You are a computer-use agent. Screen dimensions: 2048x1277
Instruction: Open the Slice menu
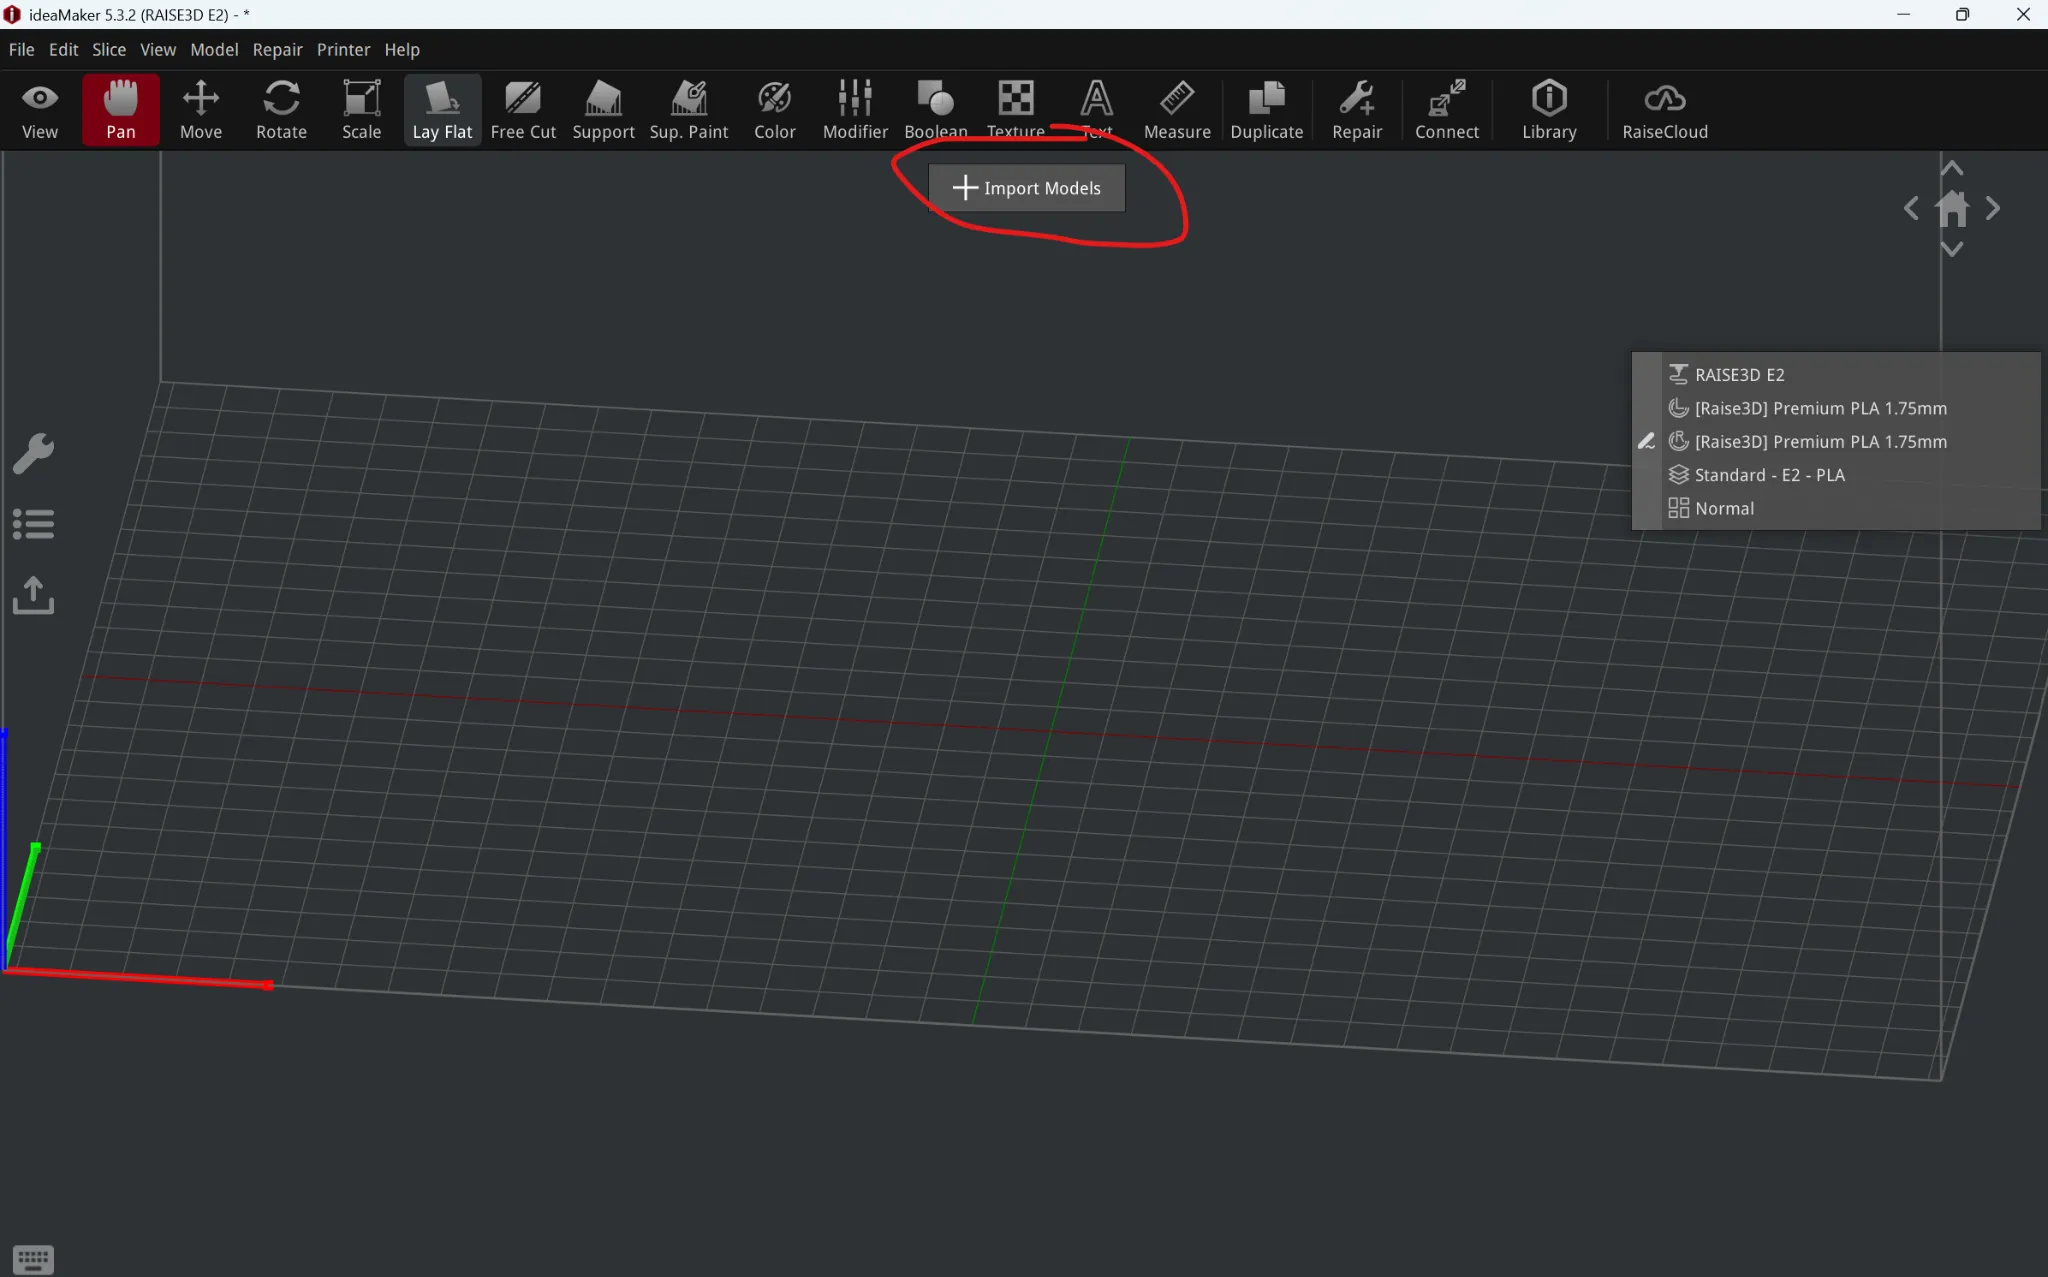pos(109,49)
